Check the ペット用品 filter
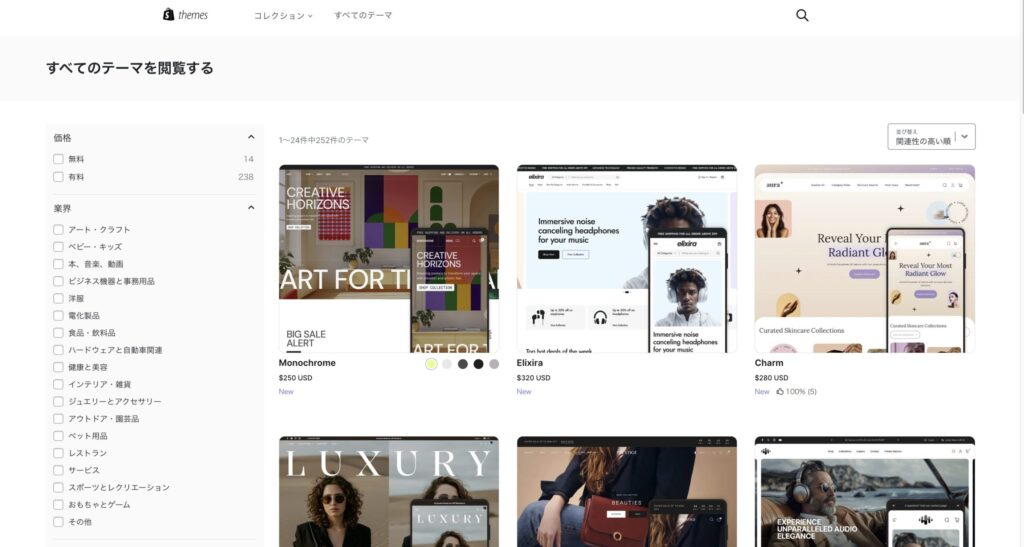1024x547 pixels. pos(58,436)
